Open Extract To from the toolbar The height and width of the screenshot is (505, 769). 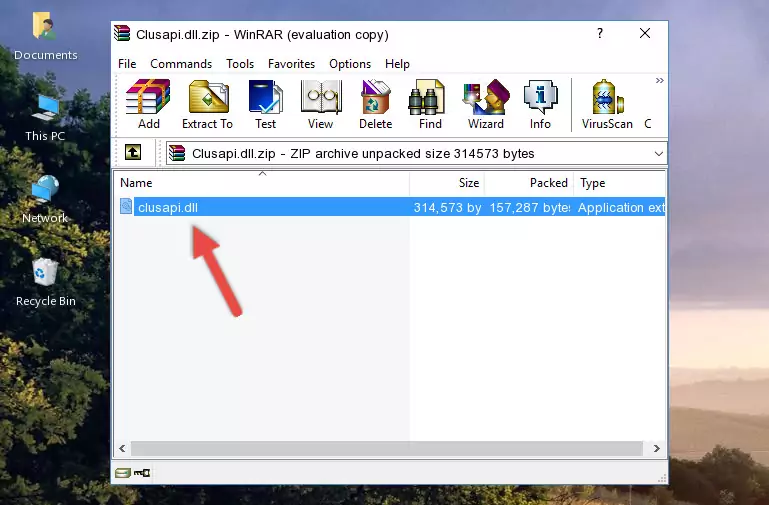click(207, 104)
